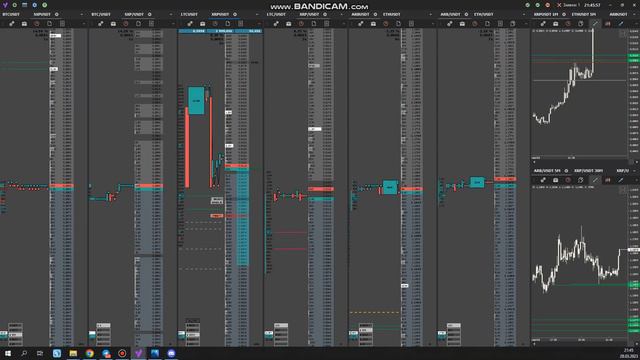Click the refresh-style icon in XRPUSDT chart toolbar
This screenshot has width=640, height=360.
pyautogui.click(x=580, y=24)
